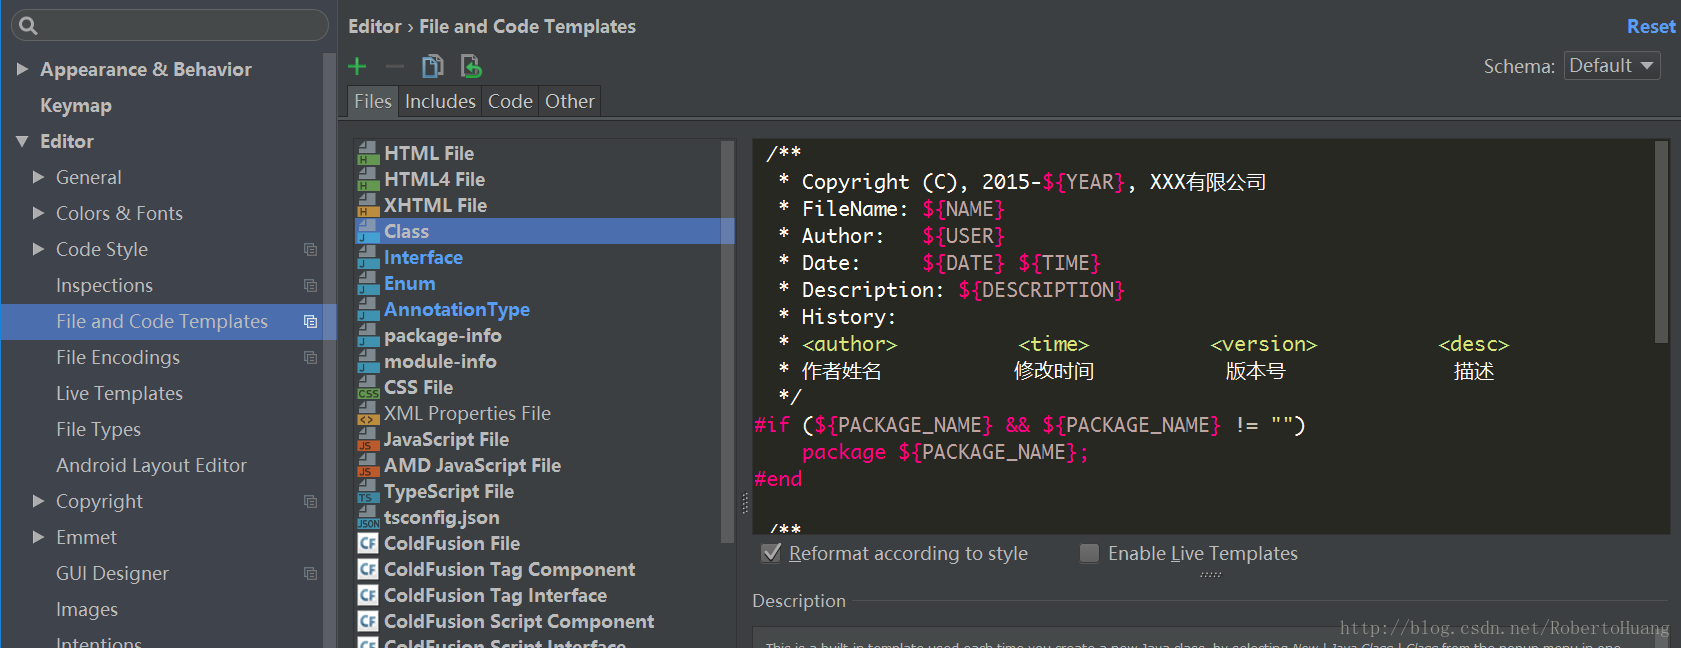Open the Schema Default dropdown
The height and width of the screenshot is (648, 1681).
point(1612,66)
